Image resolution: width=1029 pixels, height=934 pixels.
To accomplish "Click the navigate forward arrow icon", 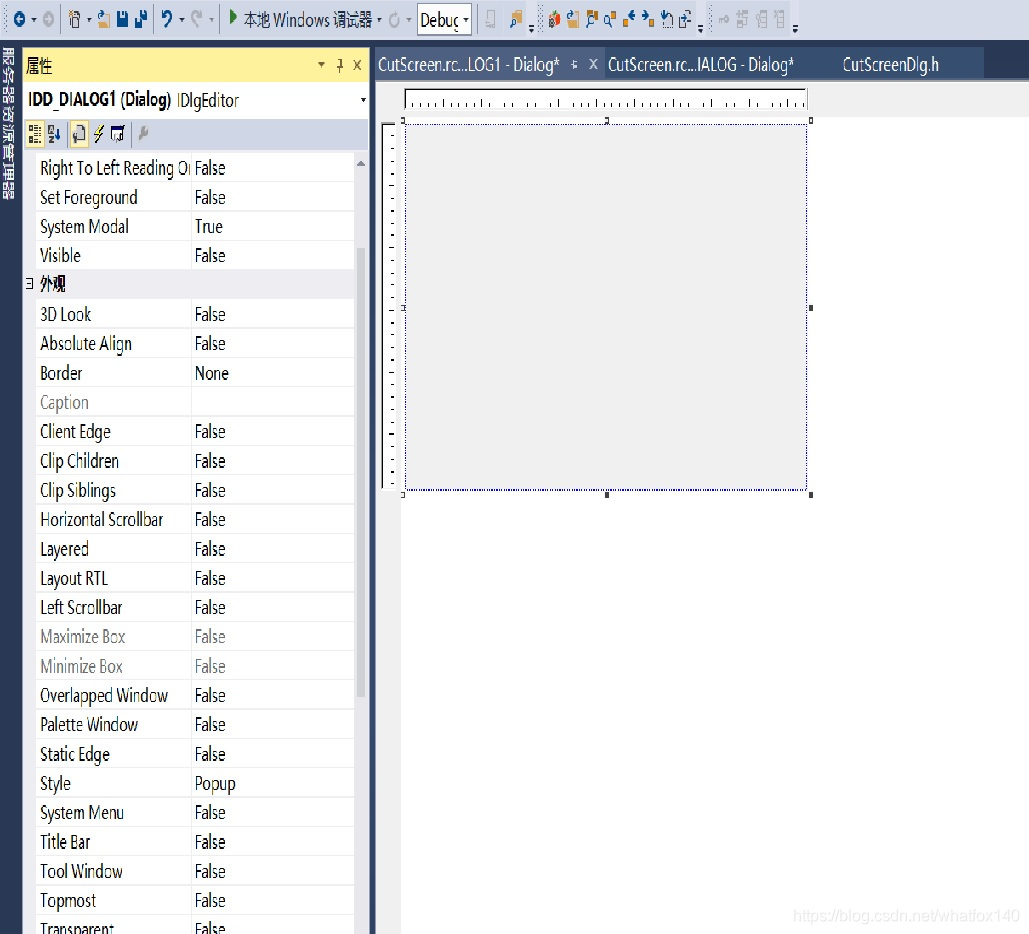I will point(49,20).
